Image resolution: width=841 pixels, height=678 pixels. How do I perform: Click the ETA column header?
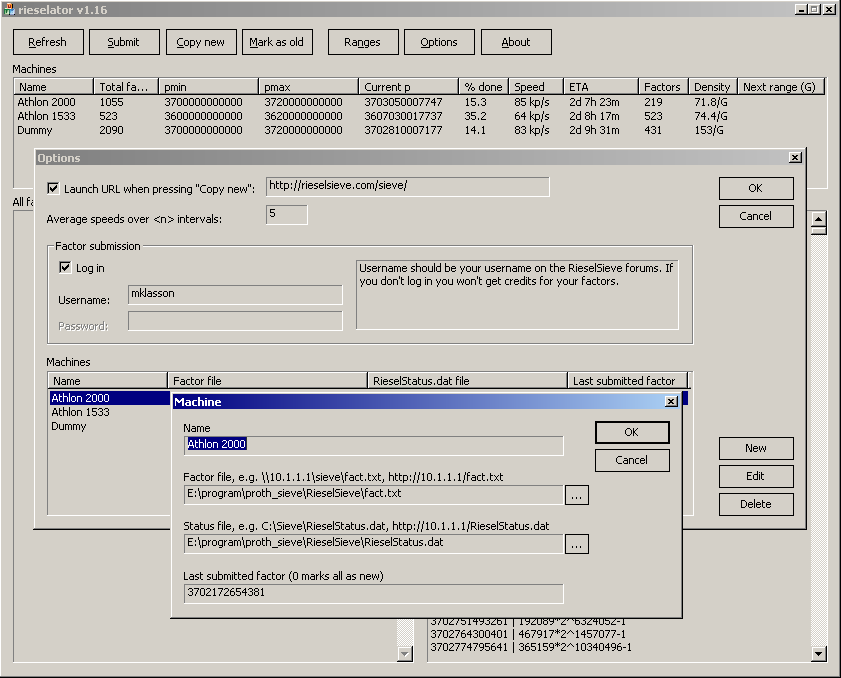pyautogui.click(x=601, y=87)
